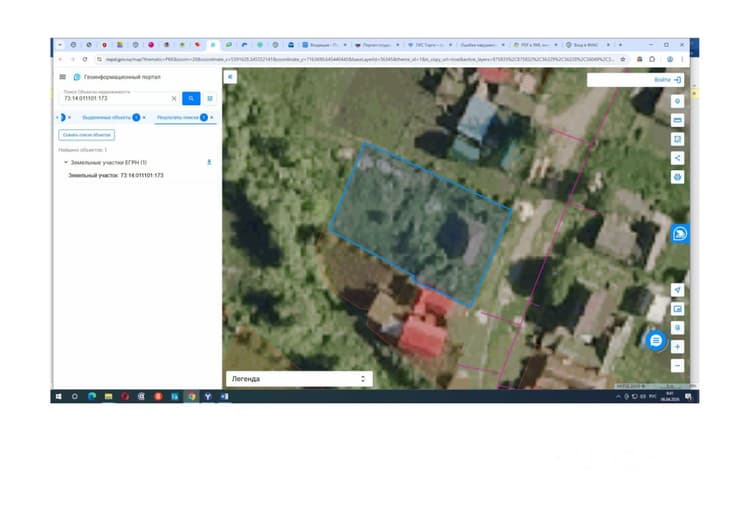Click the blue search magnifier button
The width and height of the screenshot is (750, 531).
click(x=191, y=98)
